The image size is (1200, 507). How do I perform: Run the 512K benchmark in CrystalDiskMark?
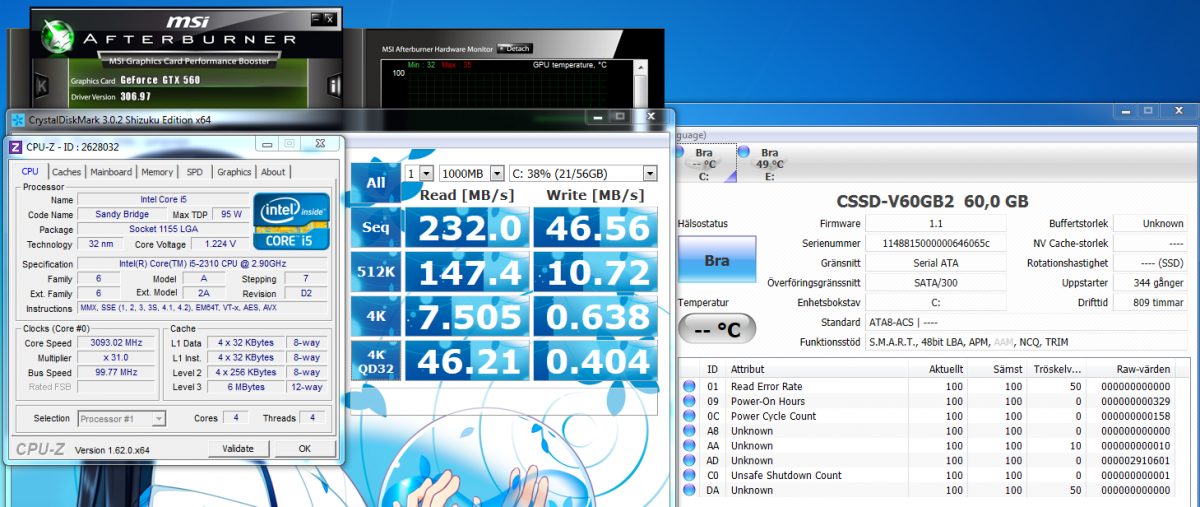tap(375, 273)
